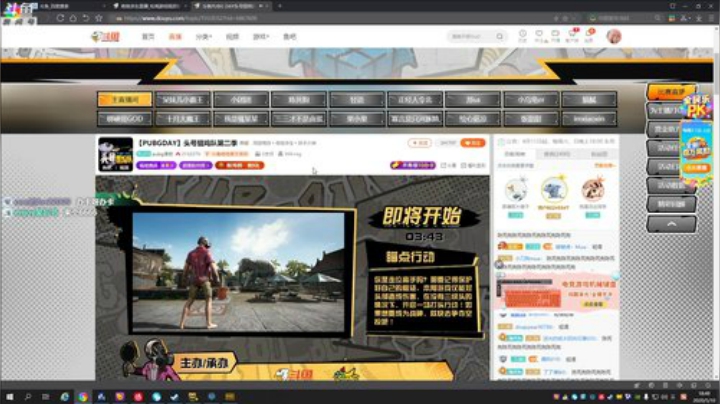Click the center top-contributor avatar with crown

(x=554, y=190)
